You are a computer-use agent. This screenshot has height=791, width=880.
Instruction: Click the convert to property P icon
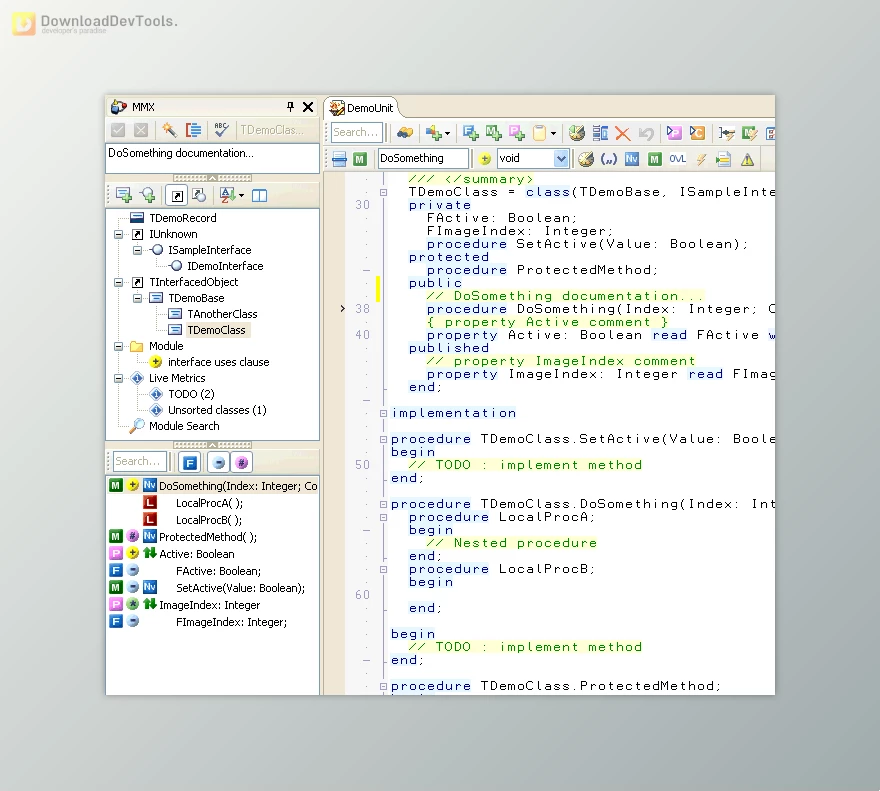click(673, 133)
